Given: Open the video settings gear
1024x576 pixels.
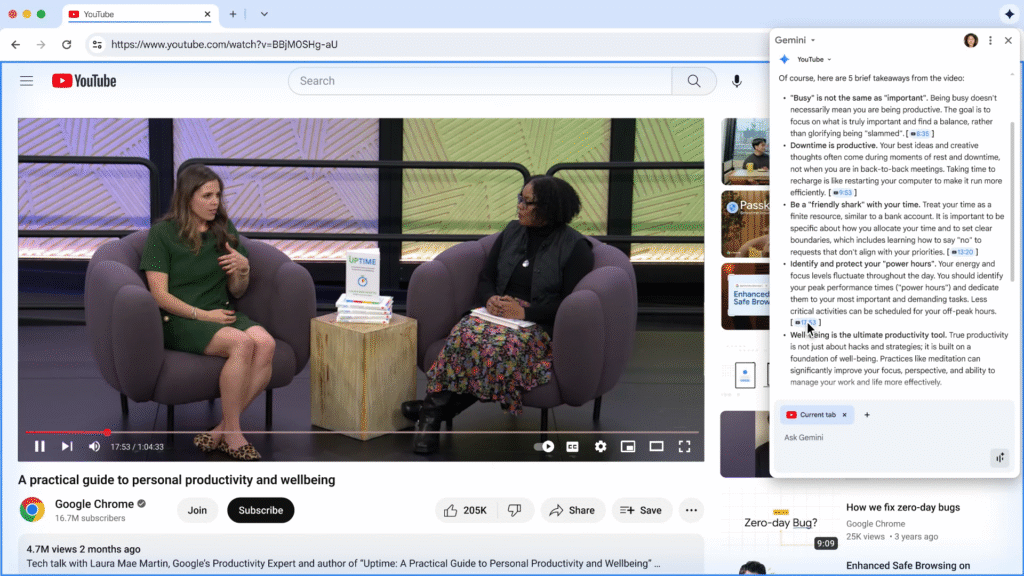Looking at the screenshot, I should (x=600, y=446).
